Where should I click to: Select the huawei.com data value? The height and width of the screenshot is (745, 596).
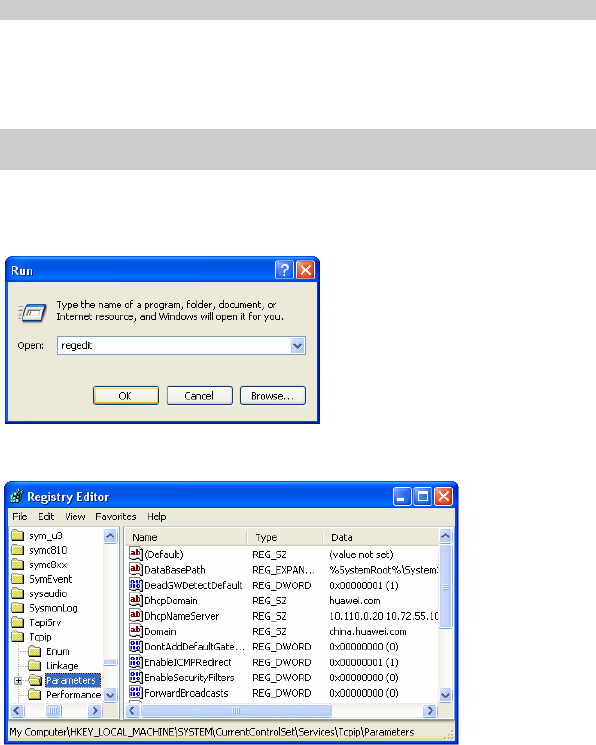click(355, 600)
